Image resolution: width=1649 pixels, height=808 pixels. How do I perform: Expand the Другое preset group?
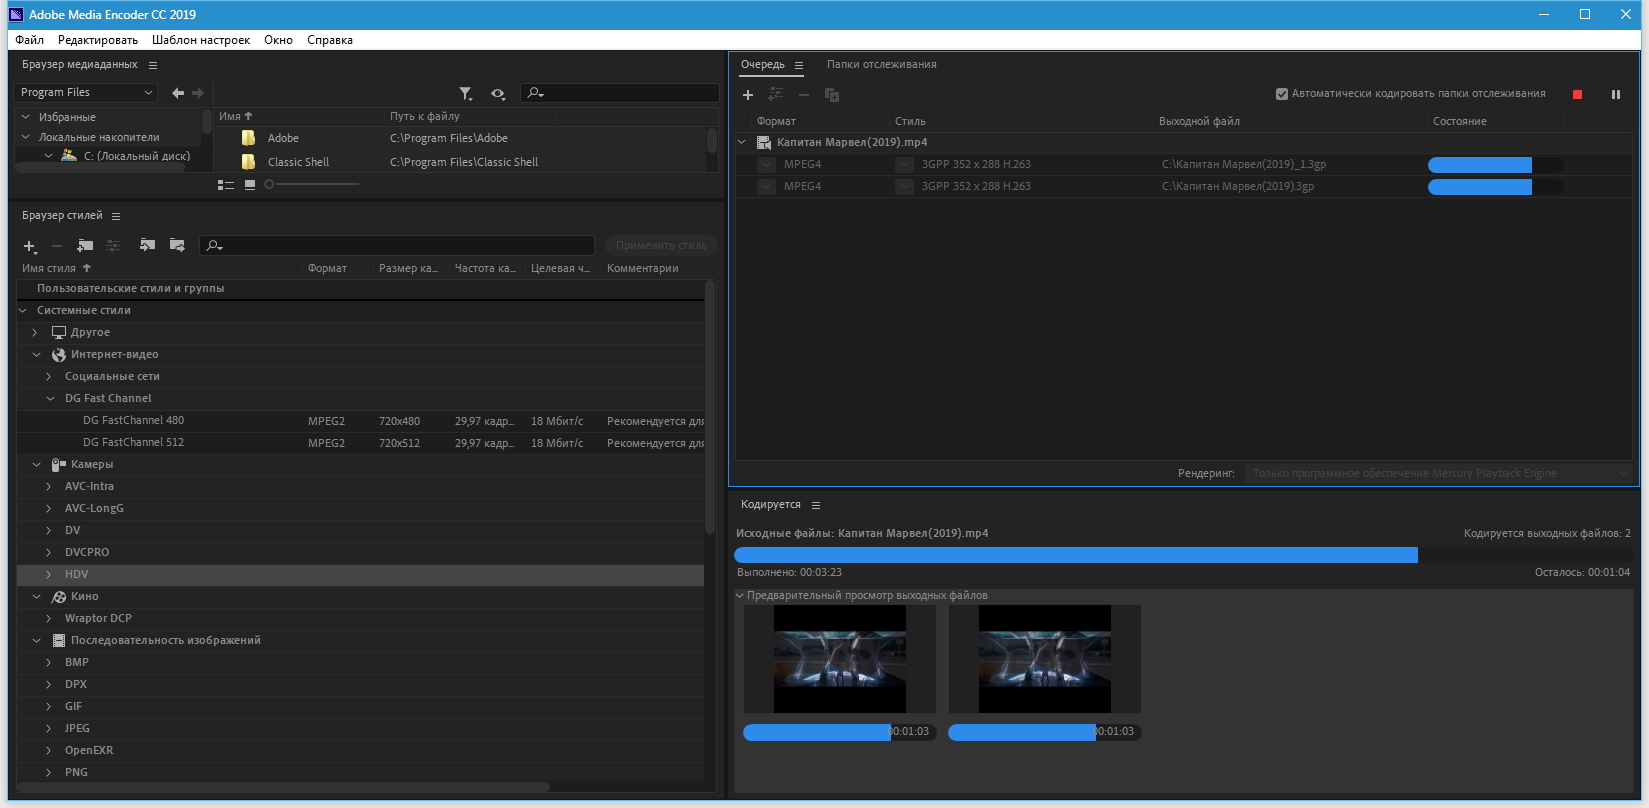click(x=35, y=333)
